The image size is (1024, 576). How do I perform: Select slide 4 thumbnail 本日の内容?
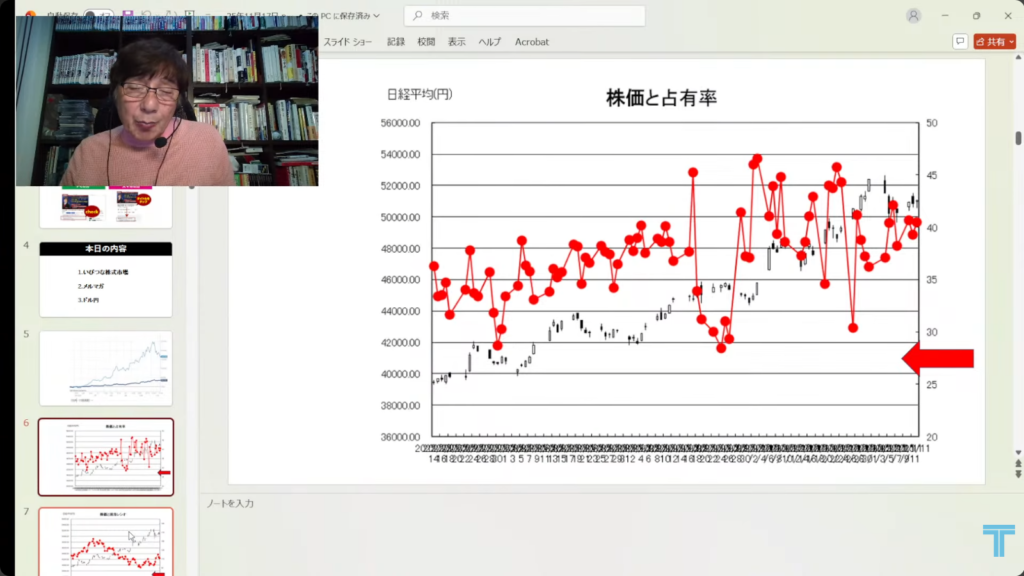(105, 279)
